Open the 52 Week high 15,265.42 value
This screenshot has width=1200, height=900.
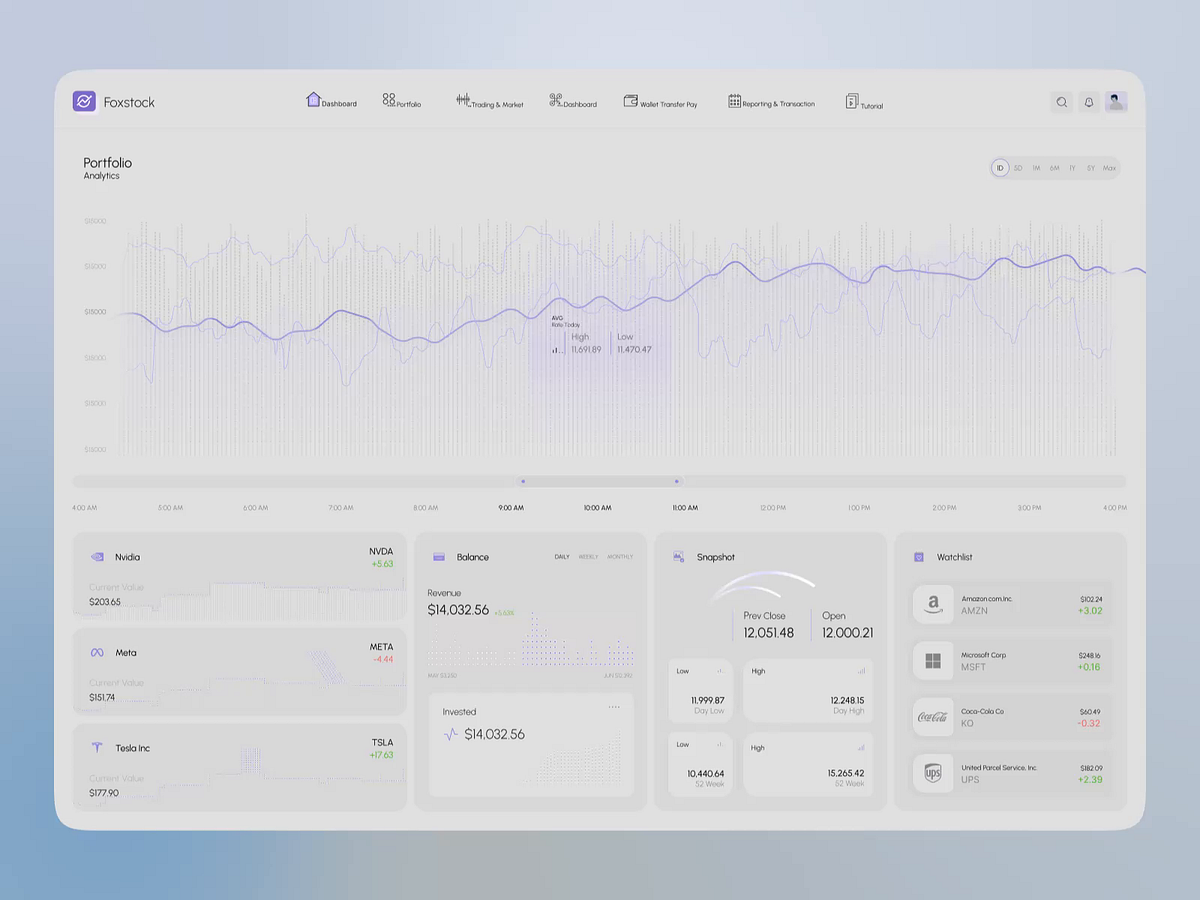(846, 773)
